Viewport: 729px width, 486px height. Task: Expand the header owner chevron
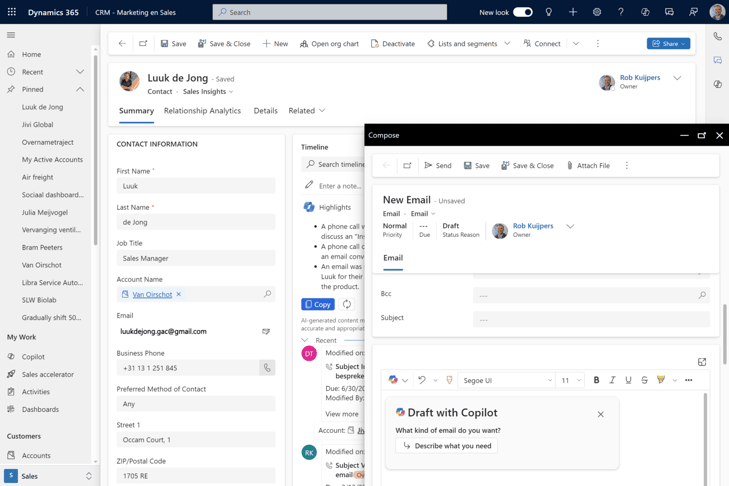point(677,78)
